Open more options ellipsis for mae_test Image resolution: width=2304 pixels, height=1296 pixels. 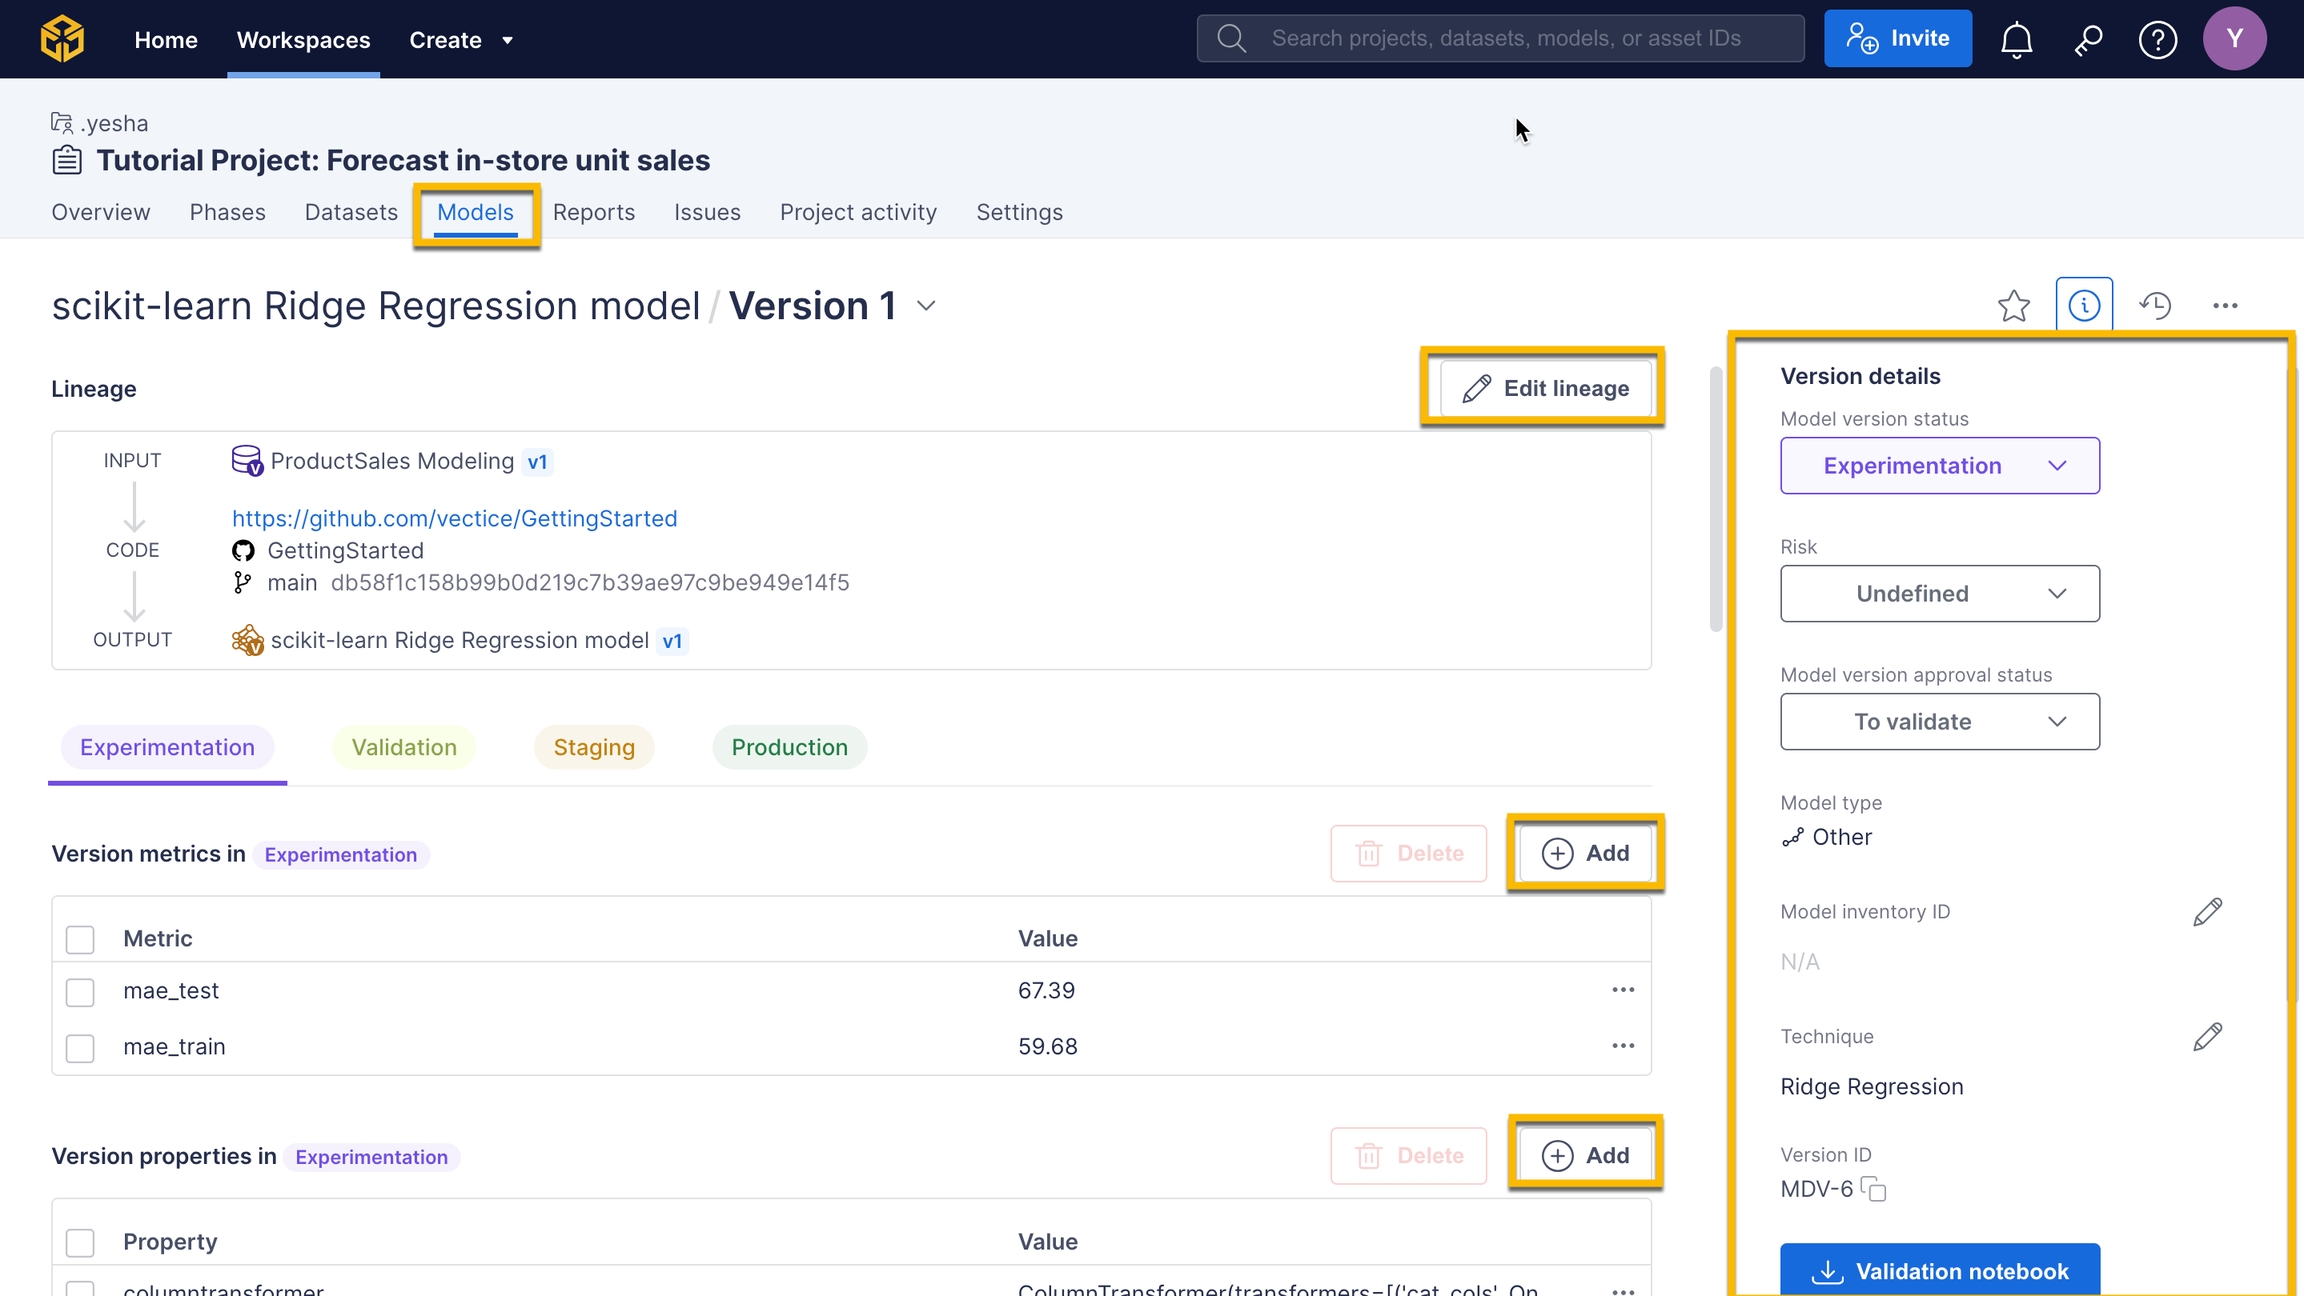click(1622, 990)
